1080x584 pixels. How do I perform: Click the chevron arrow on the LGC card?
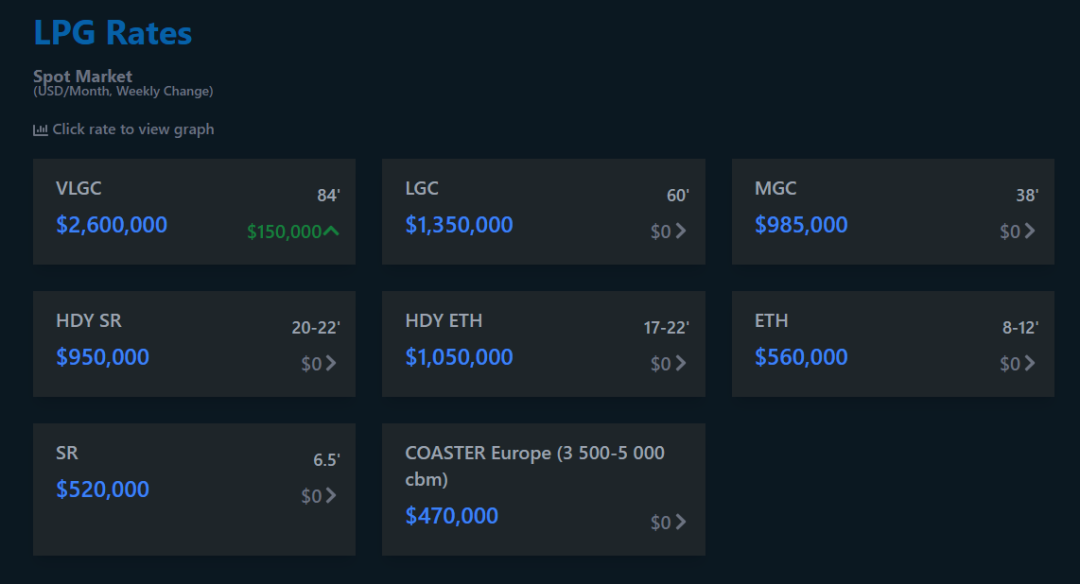681,231
